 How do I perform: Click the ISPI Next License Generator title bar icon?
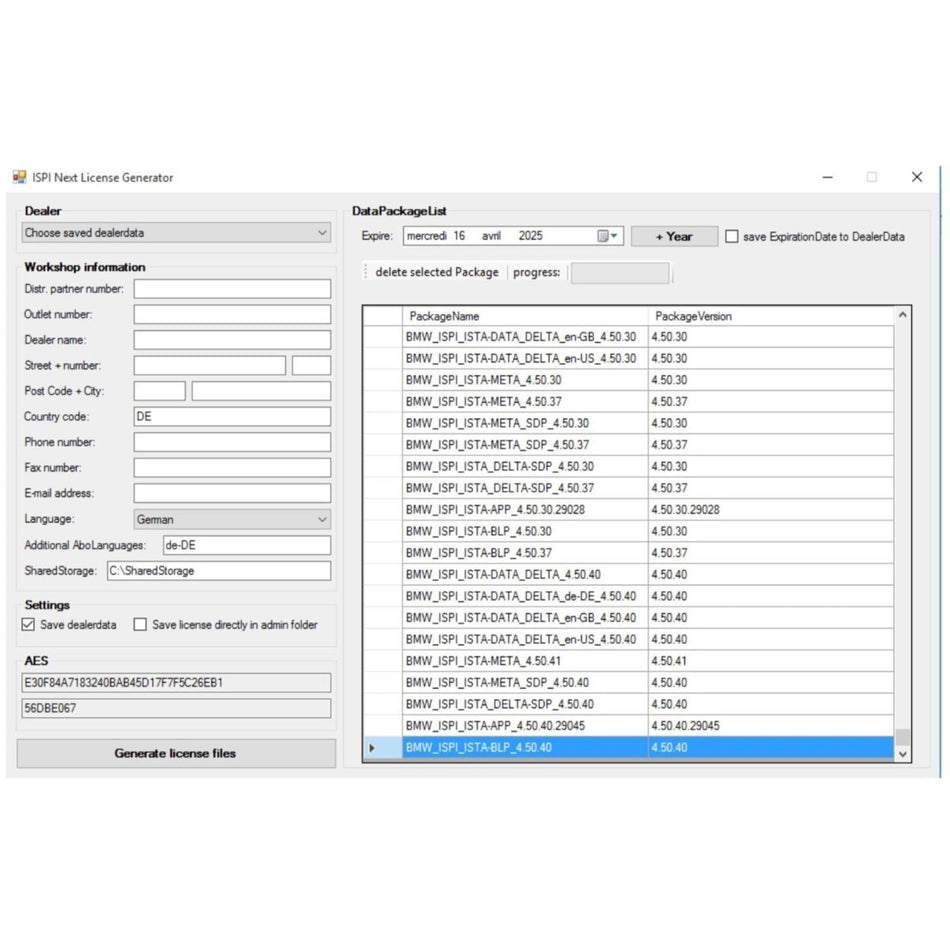point(18,176)
